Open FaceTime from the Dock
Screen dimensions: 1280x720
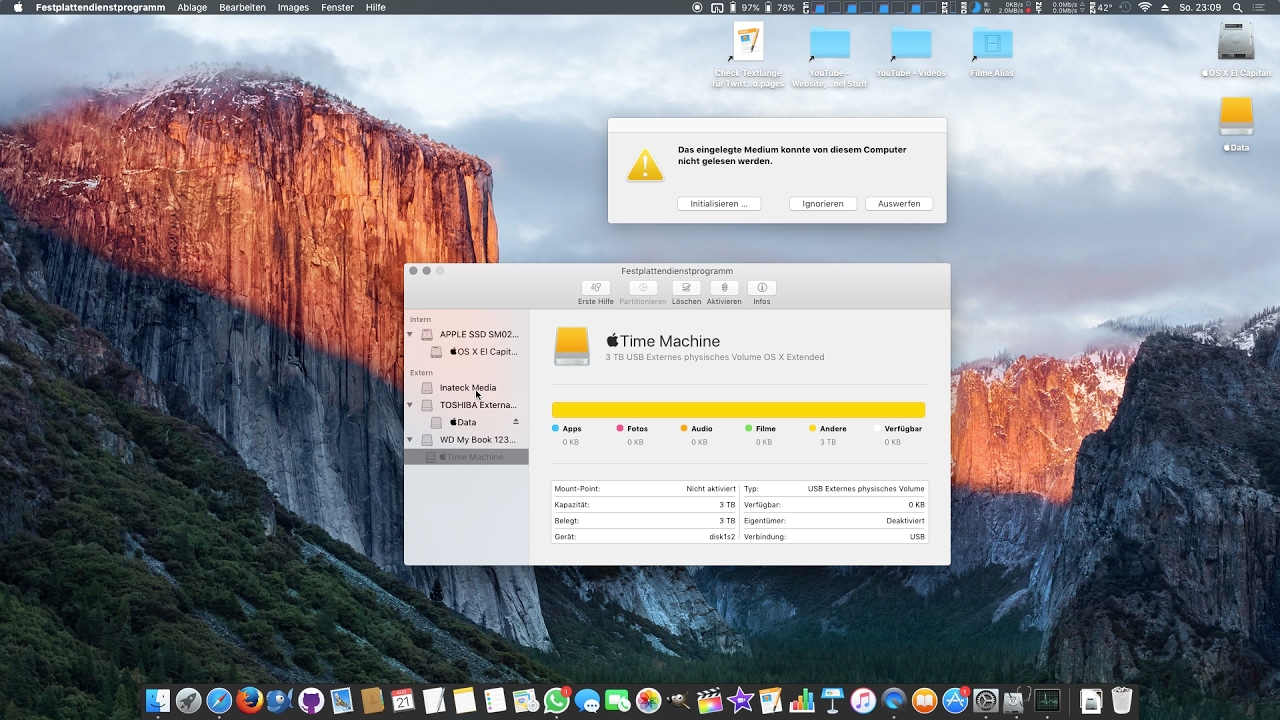(617, 701)
